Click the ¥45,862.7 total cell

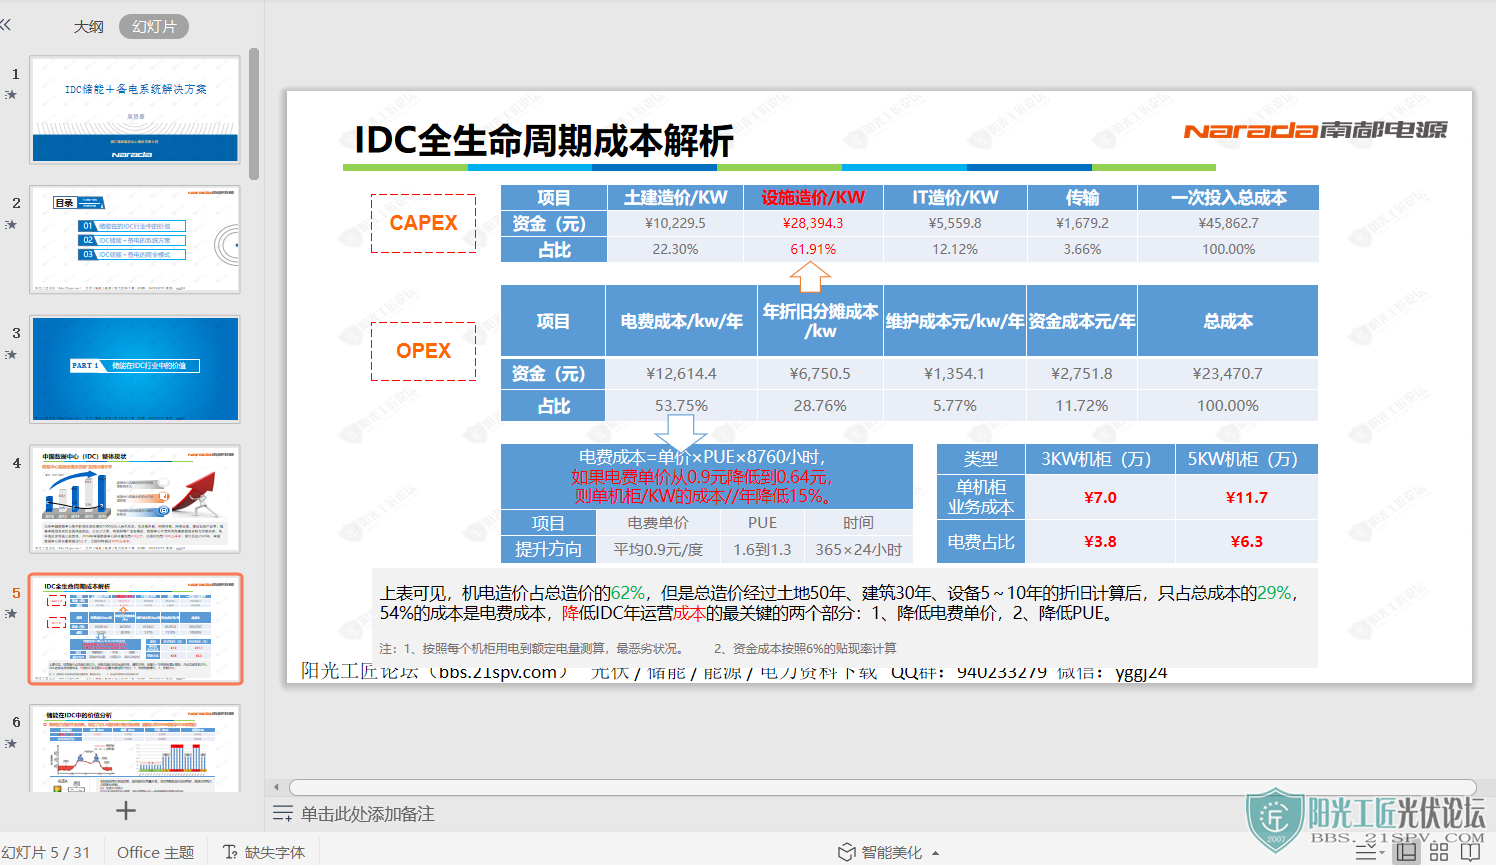point(1228,223)
